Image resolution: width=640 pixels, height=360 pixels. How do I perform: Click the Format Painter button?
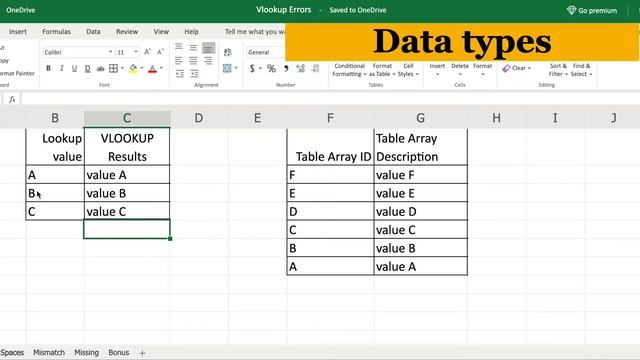(17, 73)
